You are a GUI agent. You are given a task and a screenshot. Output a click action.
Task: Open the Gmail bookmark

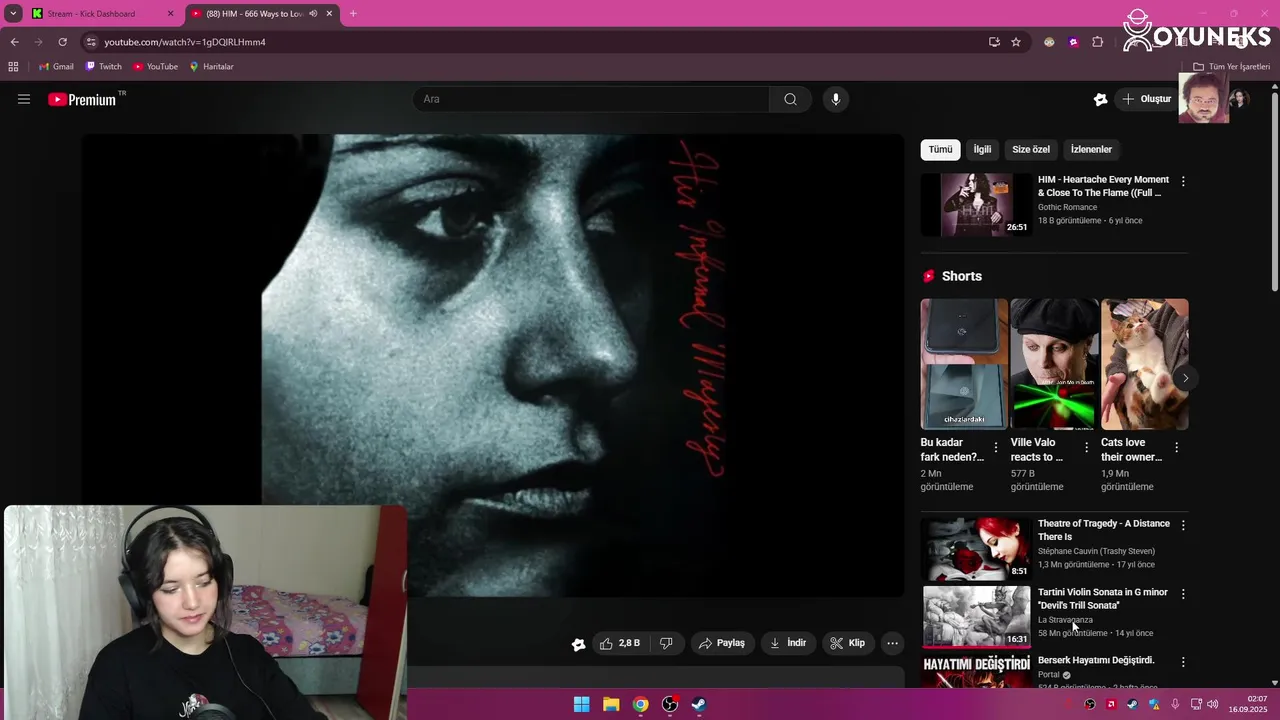[57, 67]
